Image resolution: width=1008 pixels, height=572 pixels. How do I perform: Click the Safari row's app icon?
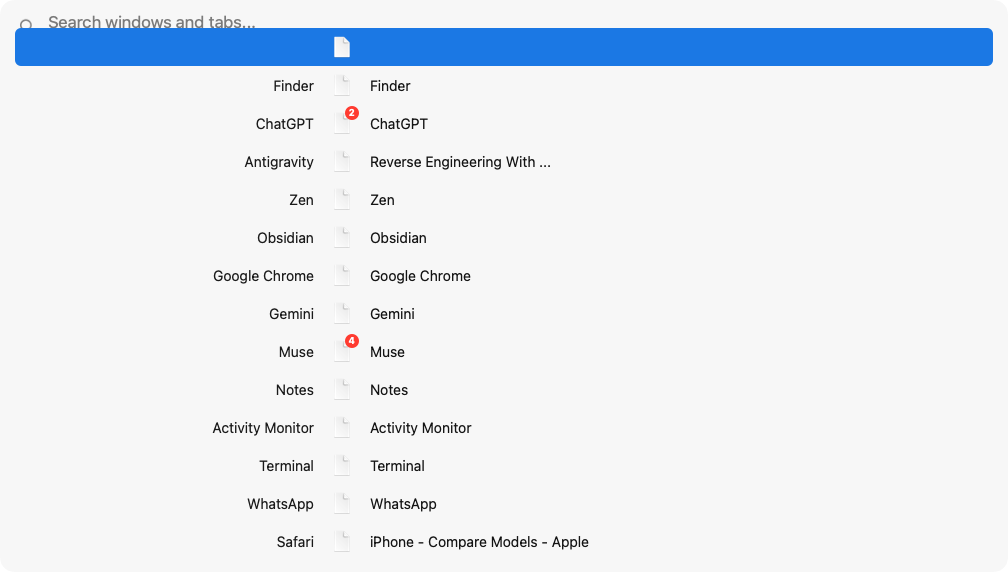tap(342, 541)
